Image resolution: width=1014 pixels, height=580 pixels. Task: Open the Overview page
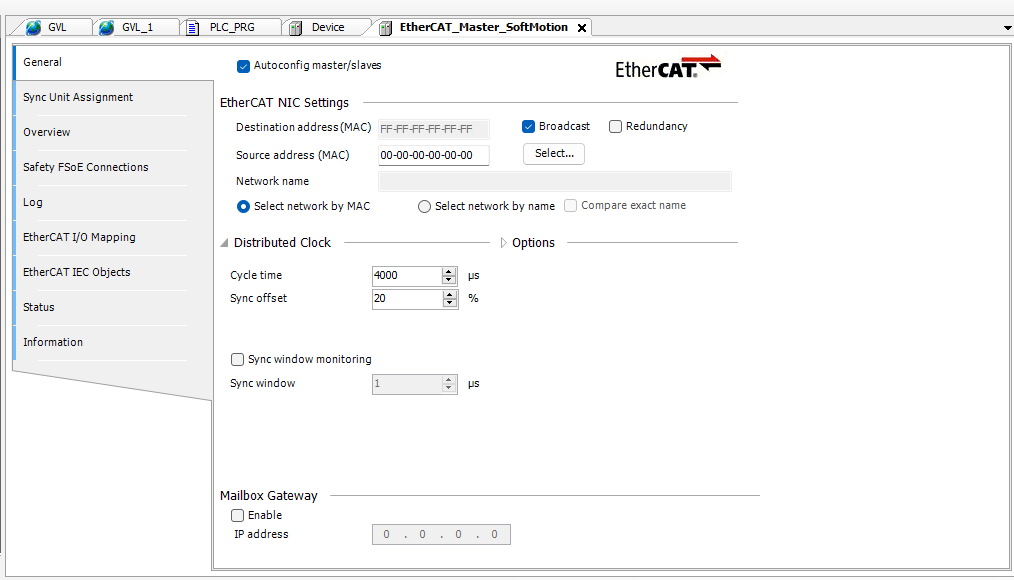click(113, 132)
